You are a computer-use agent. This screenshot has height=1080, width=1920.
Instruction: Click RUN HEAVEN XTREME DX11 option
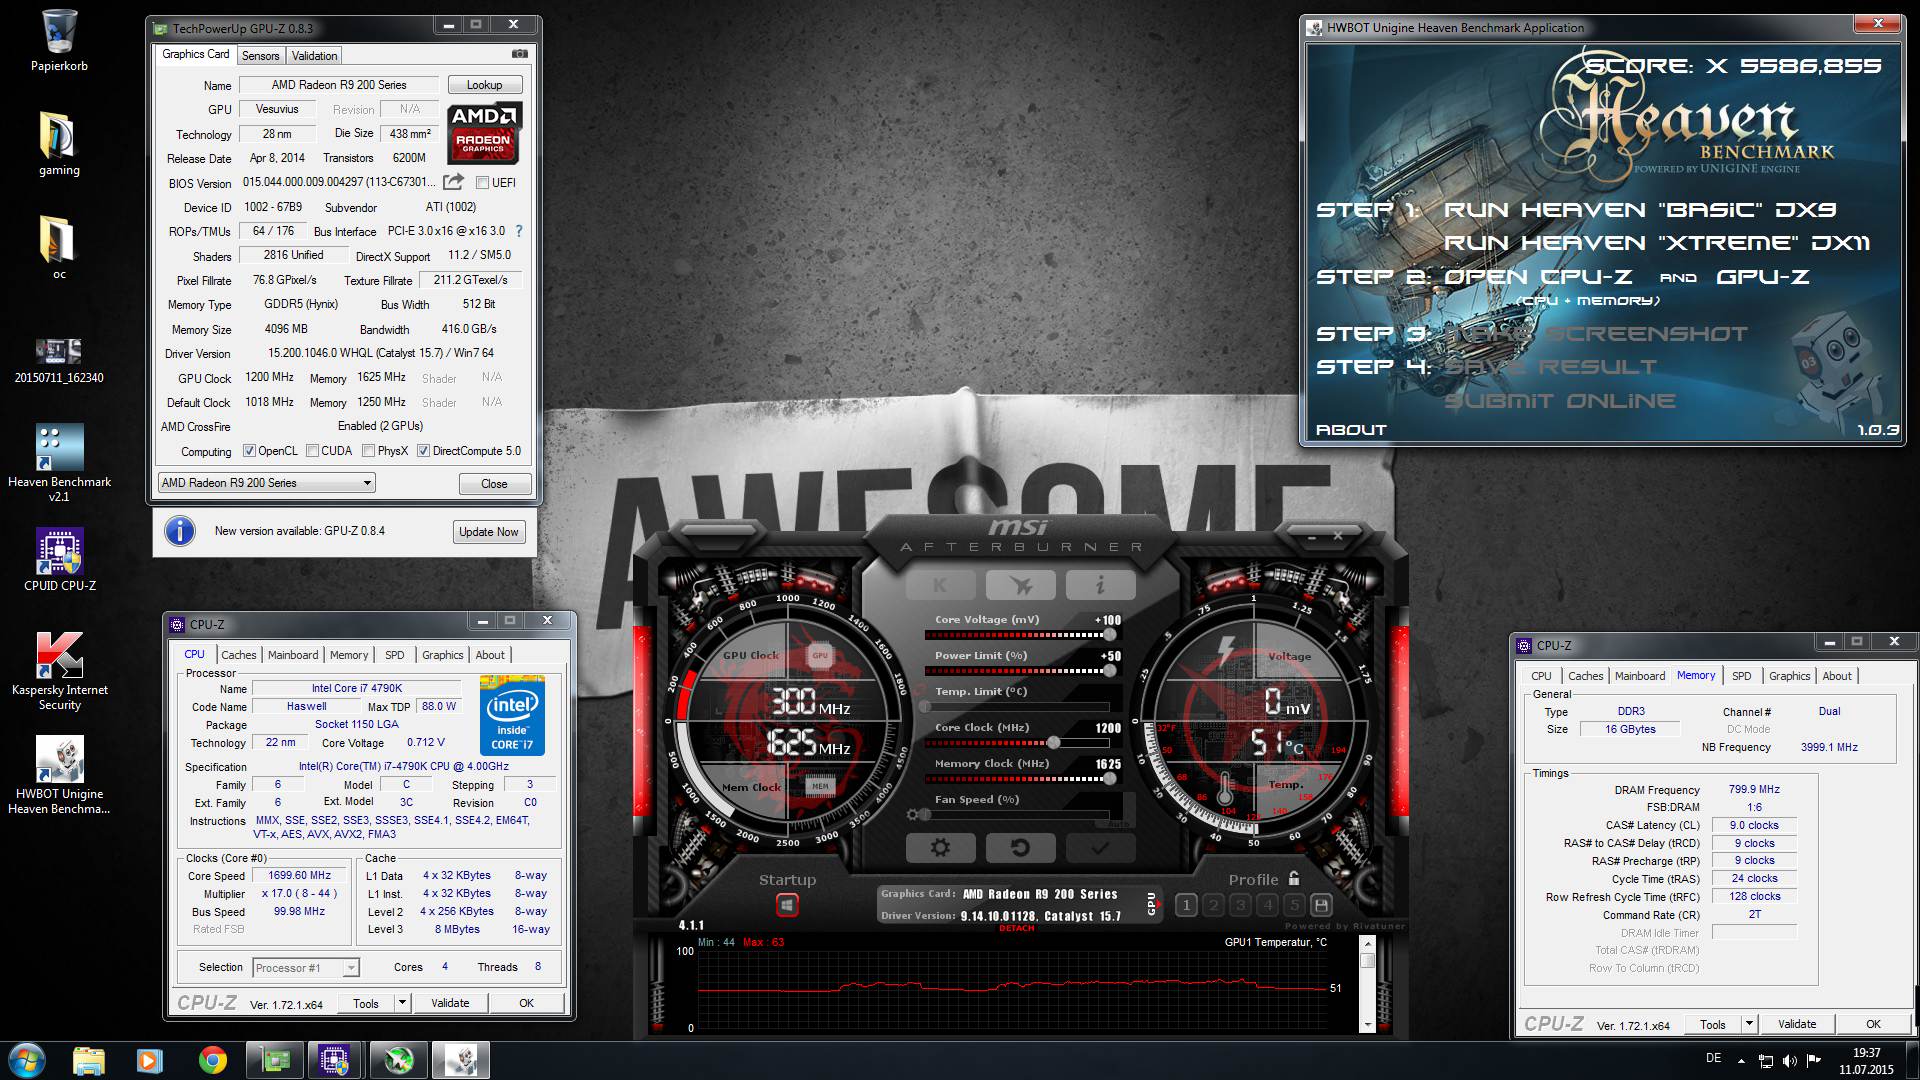click(x=1656, y=243)
